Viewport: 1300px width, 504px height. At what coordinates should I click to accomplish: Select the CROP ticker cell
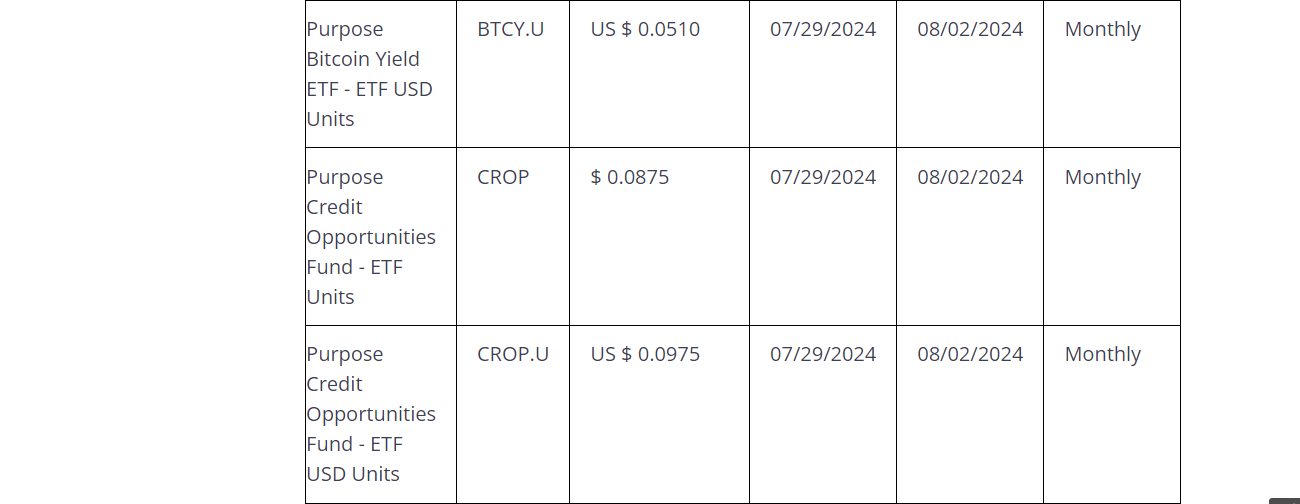pos(503,177)
